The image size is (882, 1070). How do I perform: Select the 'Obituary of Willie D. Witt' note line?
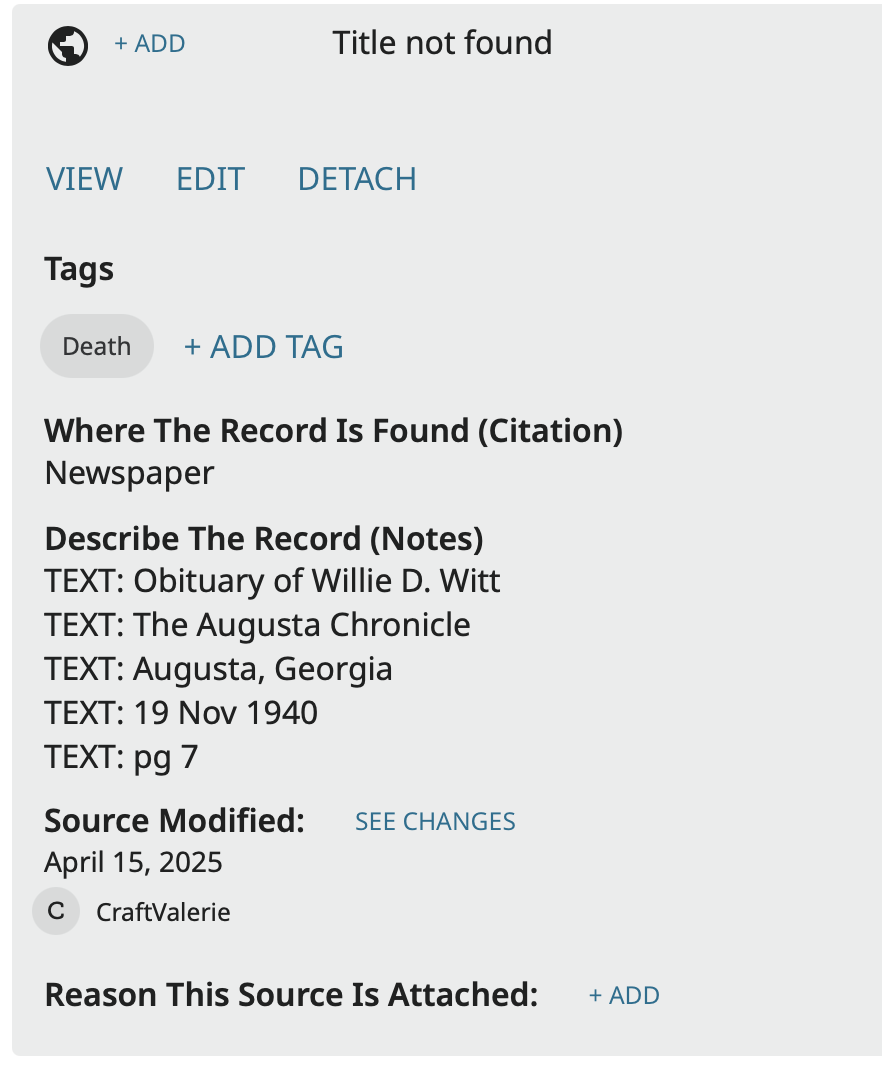click(x=272, y=581)
